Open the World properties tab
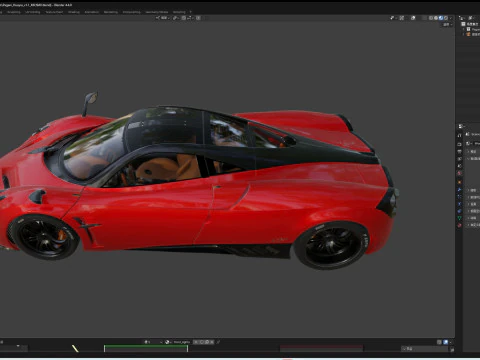 pos(460,173)
